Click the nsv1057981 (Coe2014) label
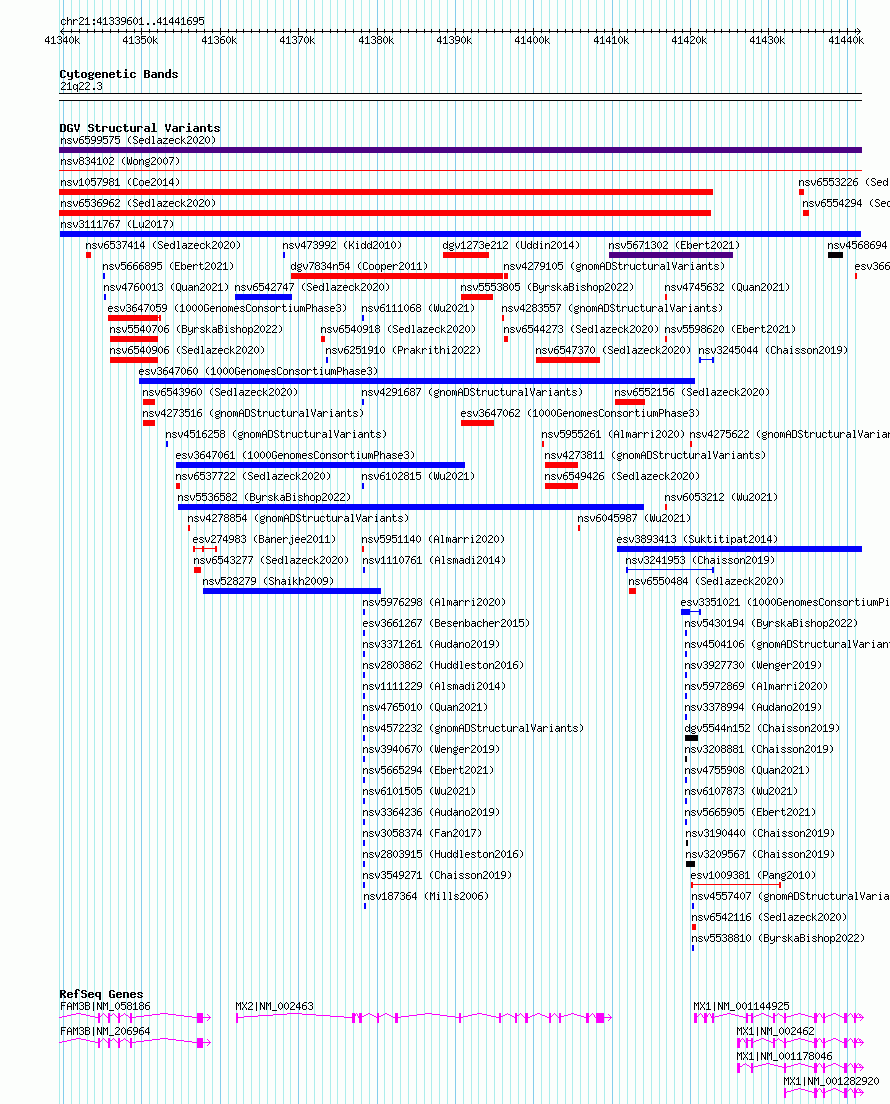The height and width of the screenshot is (1104, 890). point(120,182)
